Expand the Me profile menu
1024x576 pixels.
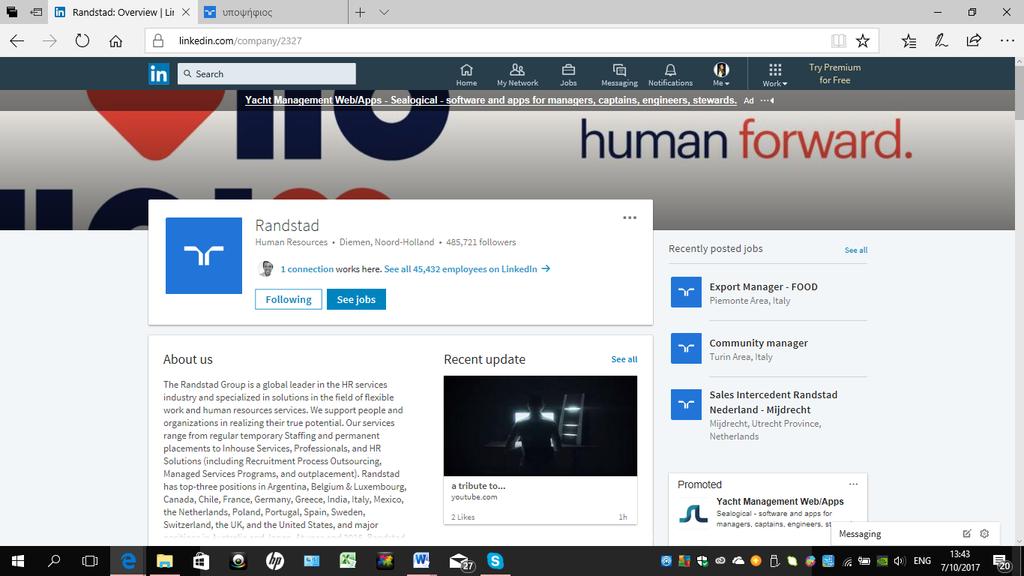tap(721, 74)
